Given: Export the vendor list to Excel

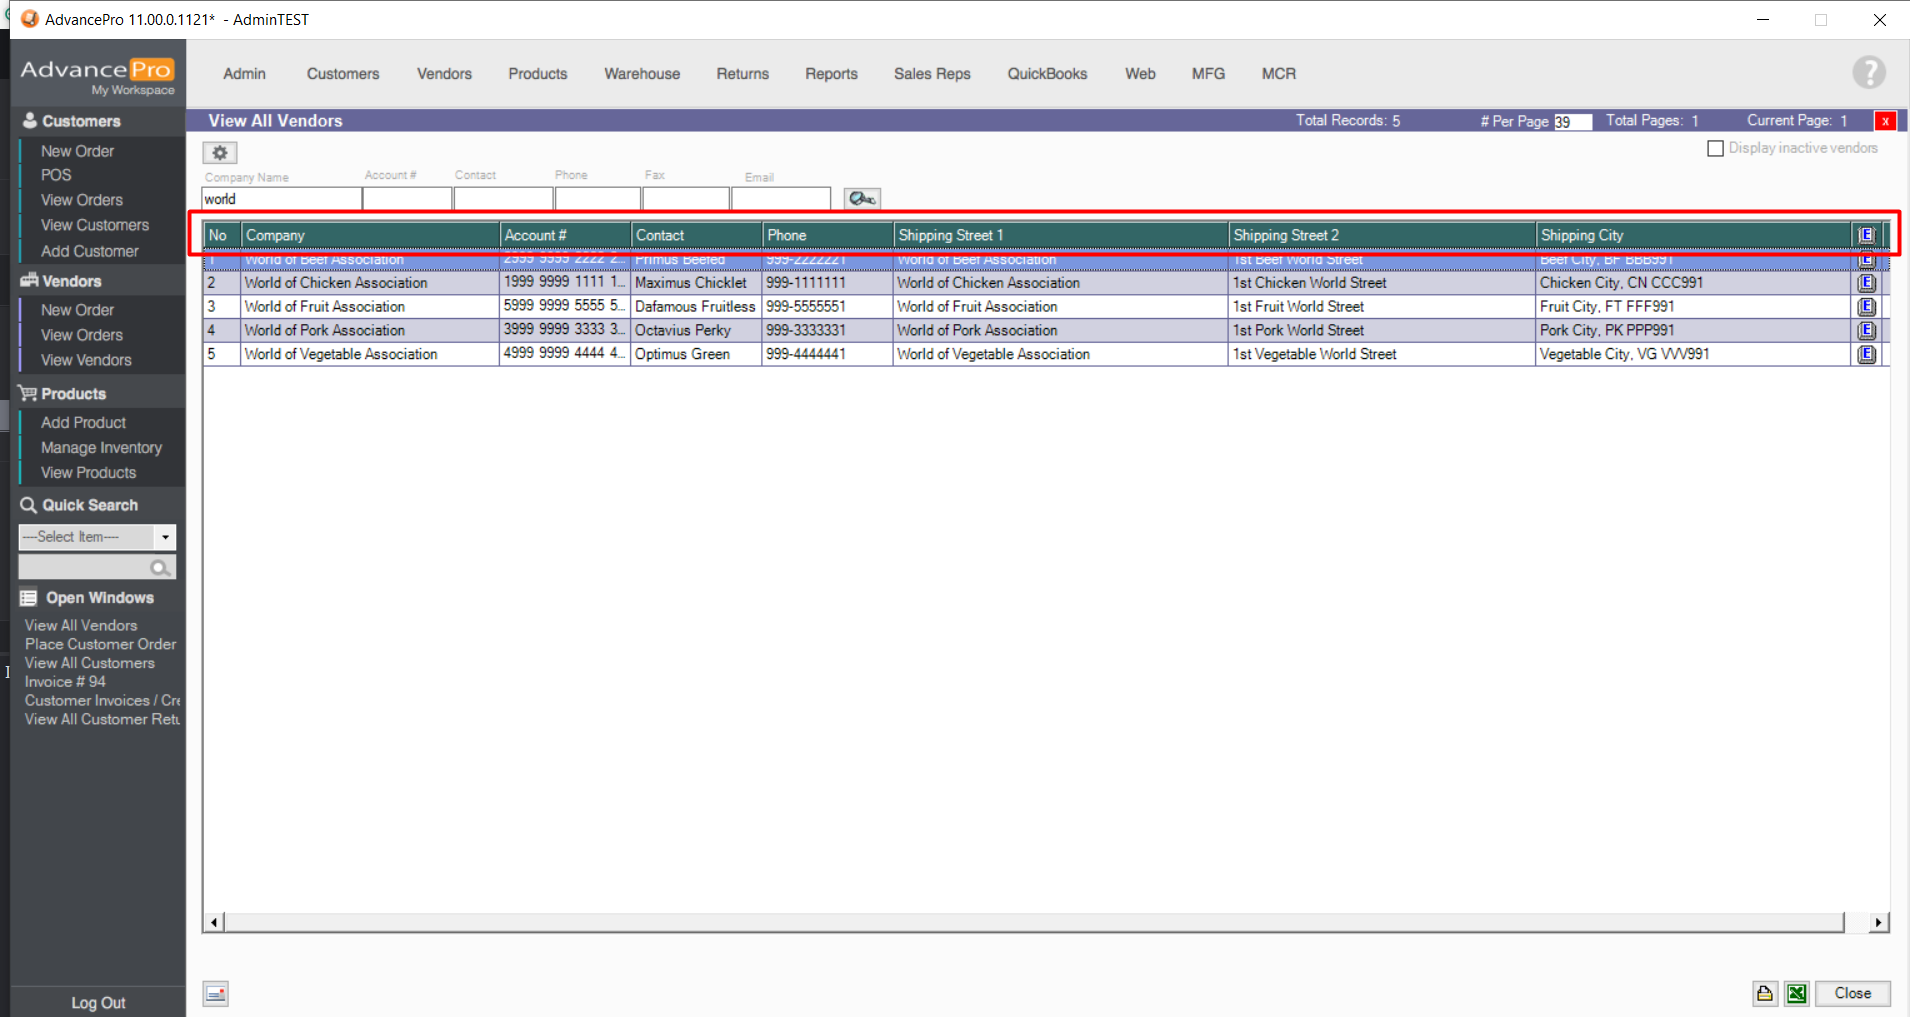Looking at the screenshot, I should click(x=1797, y=993).
